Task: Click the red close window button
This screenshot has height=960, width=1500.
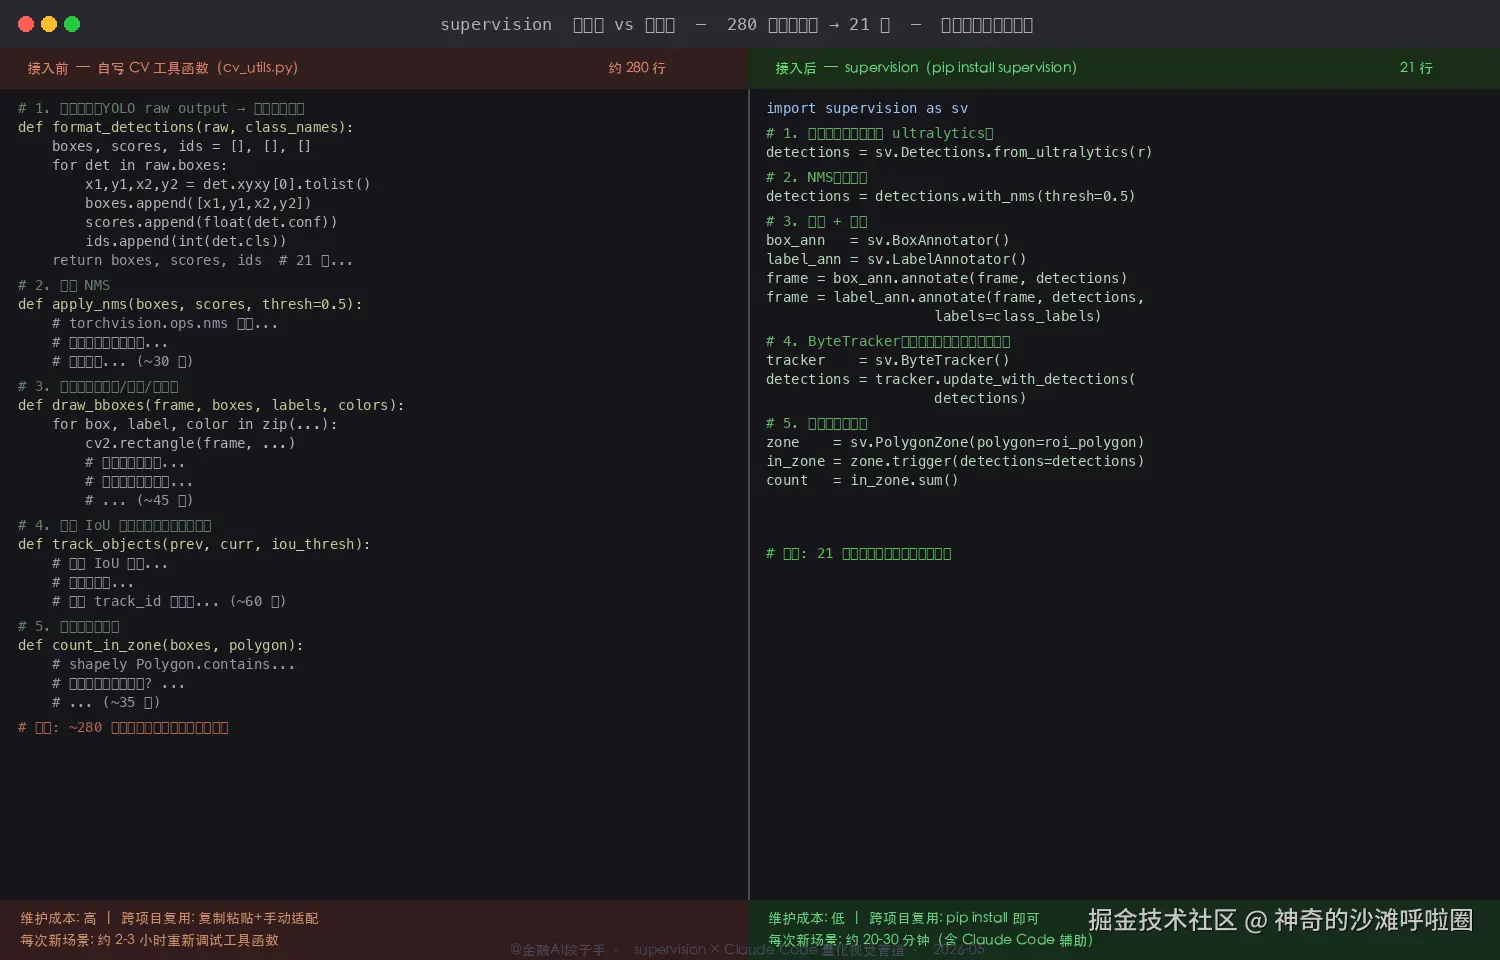Action: tap(26, 24)
